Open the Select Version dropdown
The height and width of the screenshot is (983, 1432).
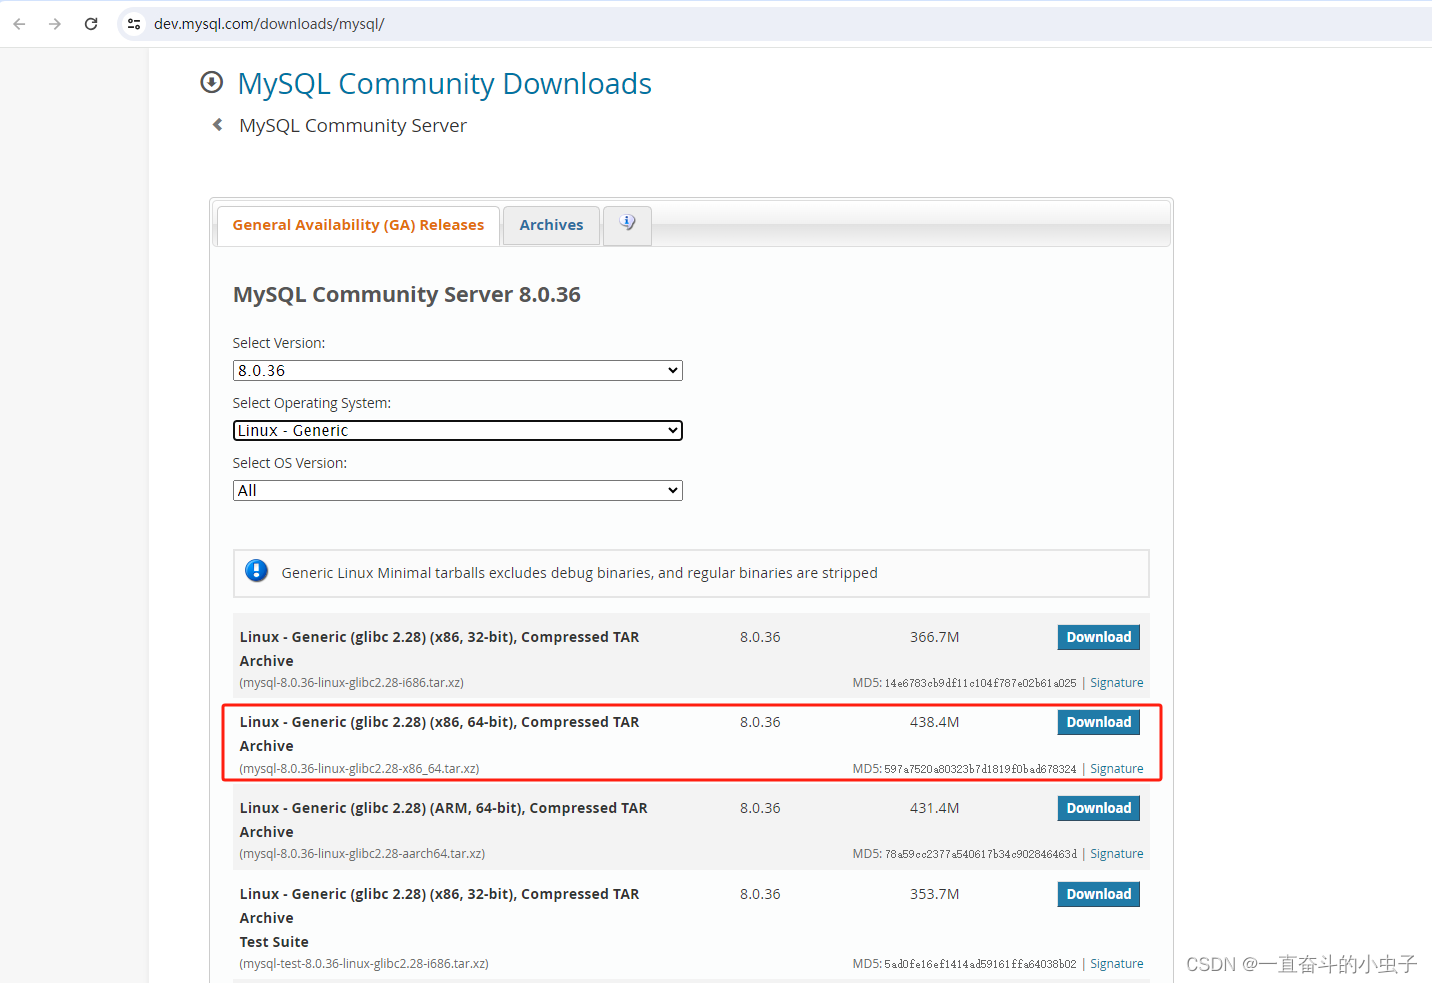(458, 370)
